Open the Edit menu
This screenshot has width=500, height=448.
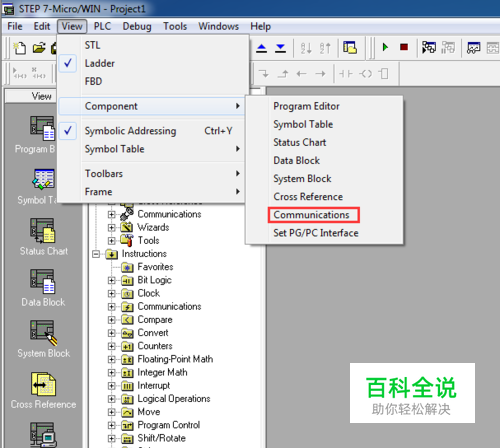(x=42, y=26)
